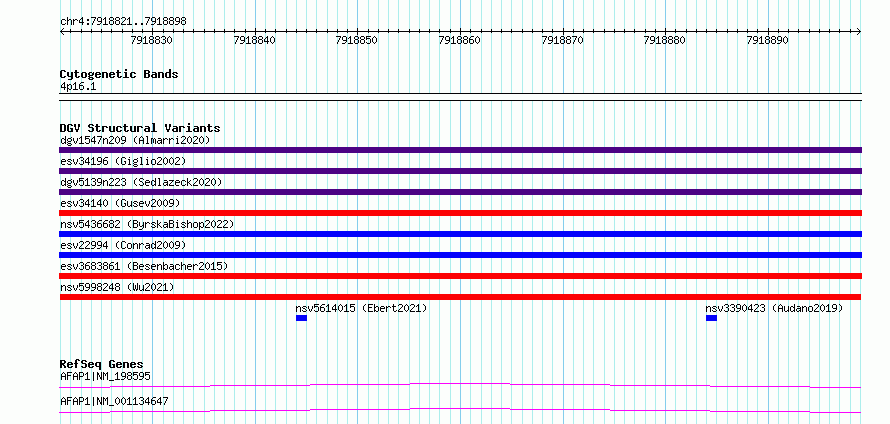Open variant label nsv5614015 (Ebert2021)
The height and width of the screenshot is (424, 890).
361,309
